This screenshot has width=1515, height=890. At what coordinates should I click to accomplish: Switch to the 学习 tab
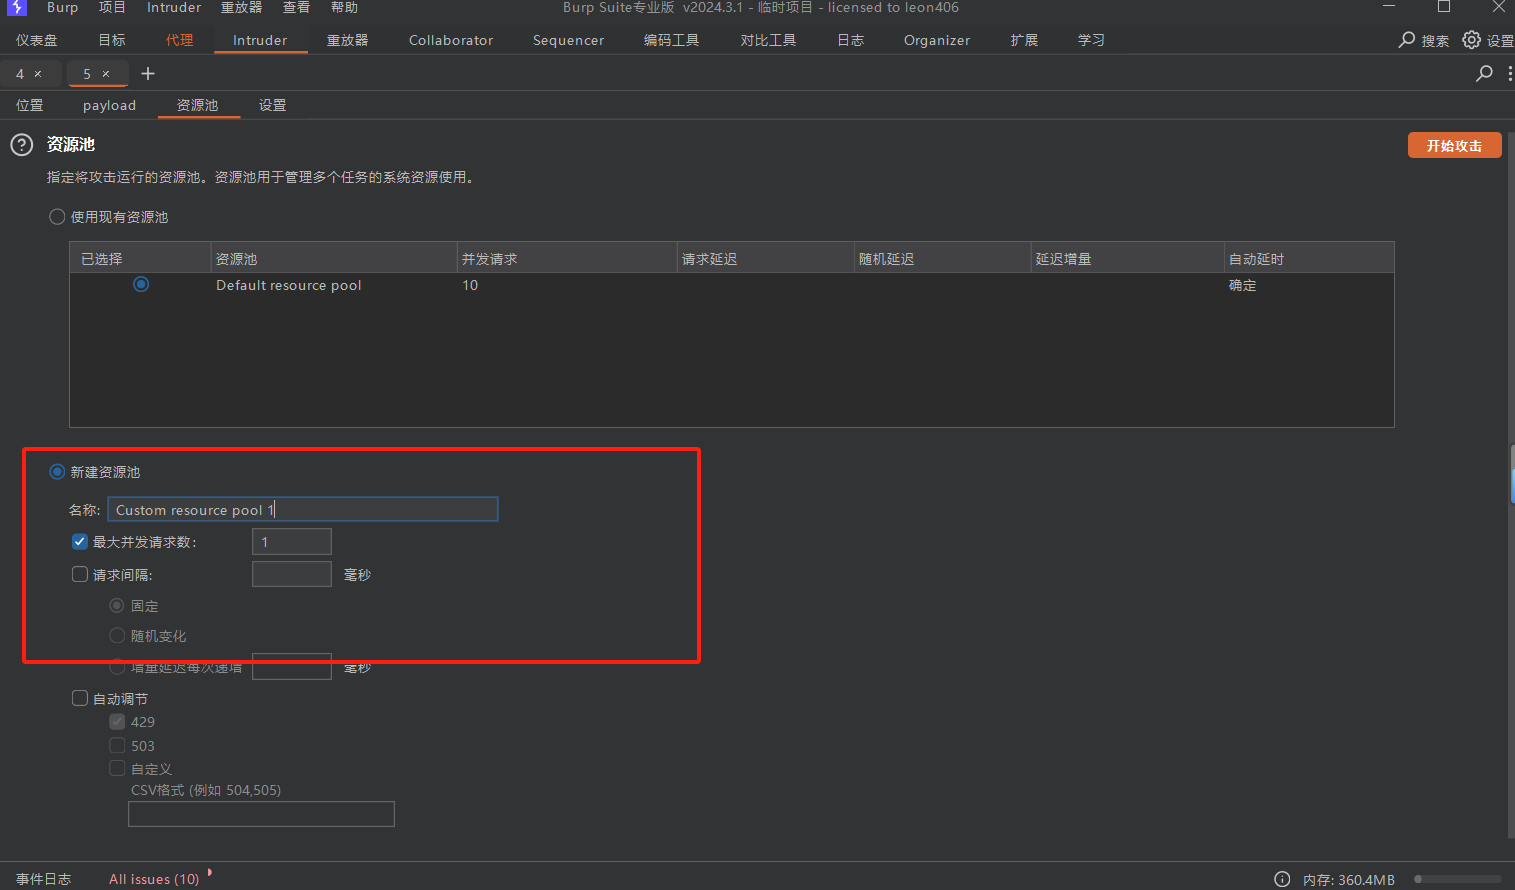pyautogui.click(x=1091, y=40)
